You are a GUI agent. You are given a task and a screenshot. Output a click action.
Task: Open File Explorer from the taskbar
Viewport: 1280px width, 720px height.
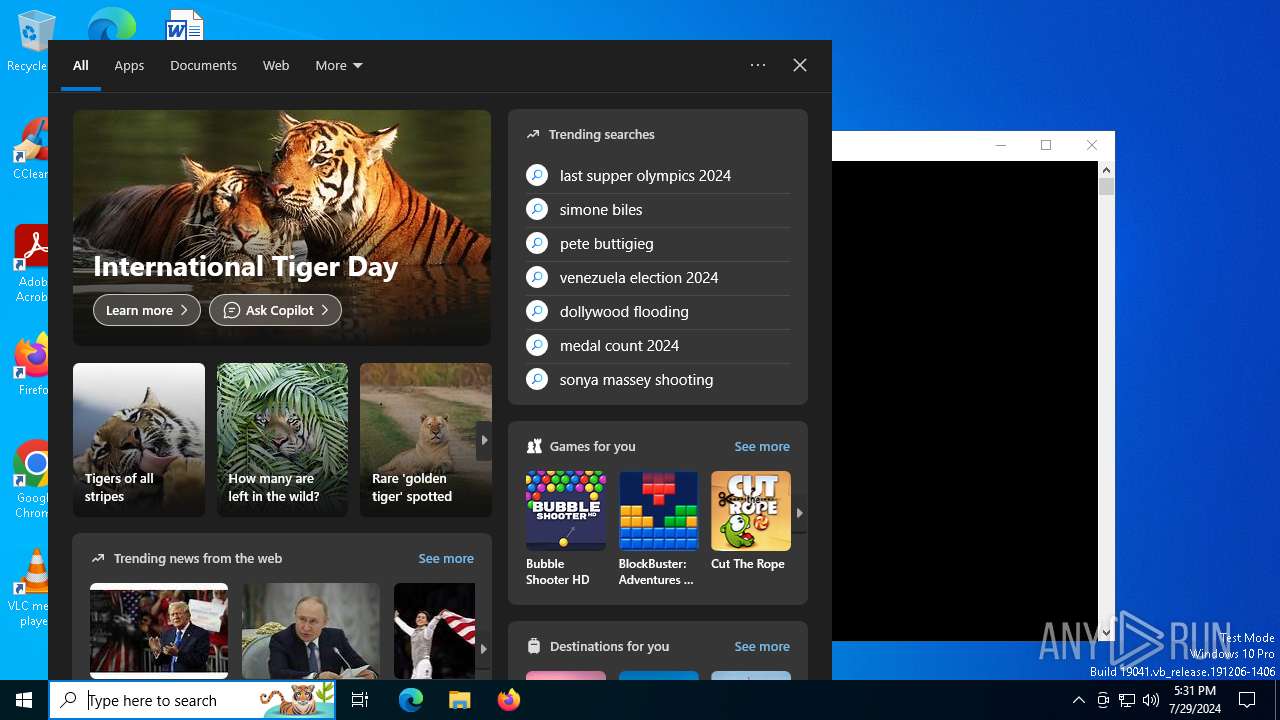(x=459, y=700)
